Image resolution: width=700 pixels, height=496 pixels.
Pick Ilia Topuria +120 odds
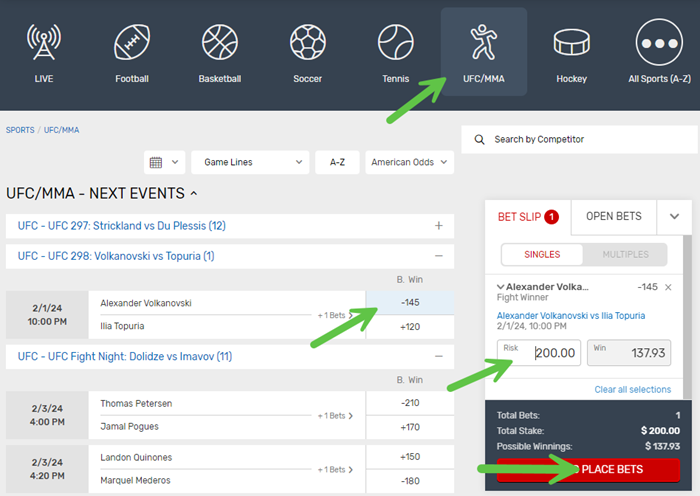click(x=409, y=326)
